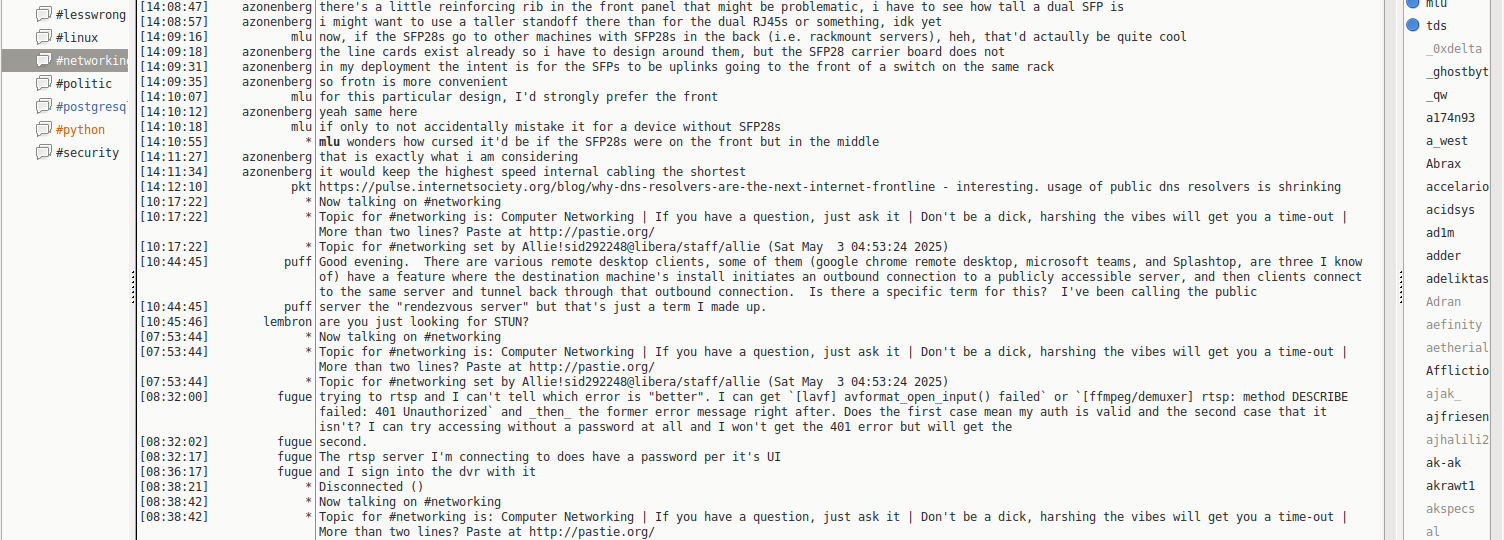This screenshot has height=540, width=1504.
Task: Click the #security channel icon
Action: (43, 153)
